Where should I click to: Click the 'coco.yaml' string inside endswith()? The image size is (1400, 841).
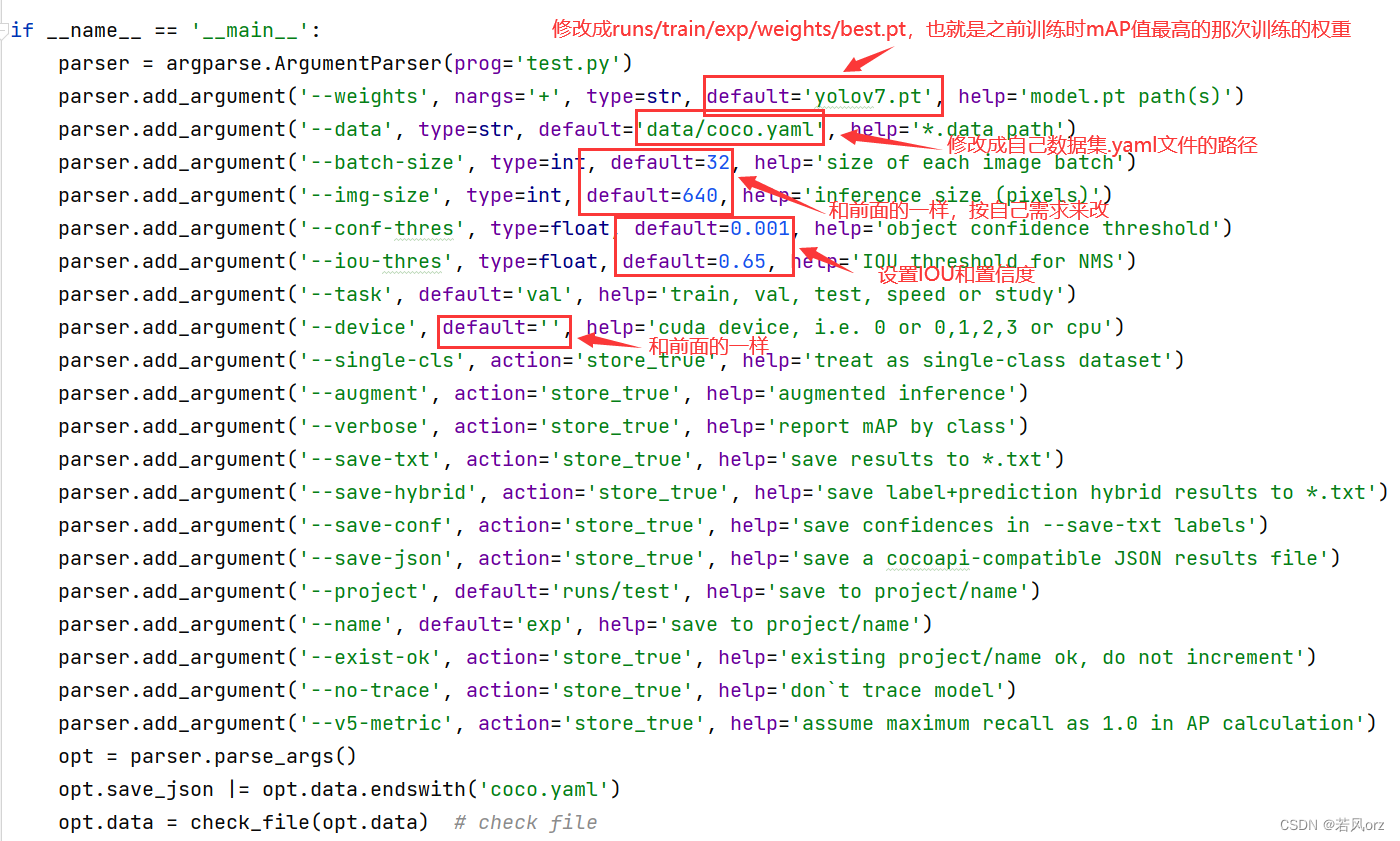[x=545, y=789]
